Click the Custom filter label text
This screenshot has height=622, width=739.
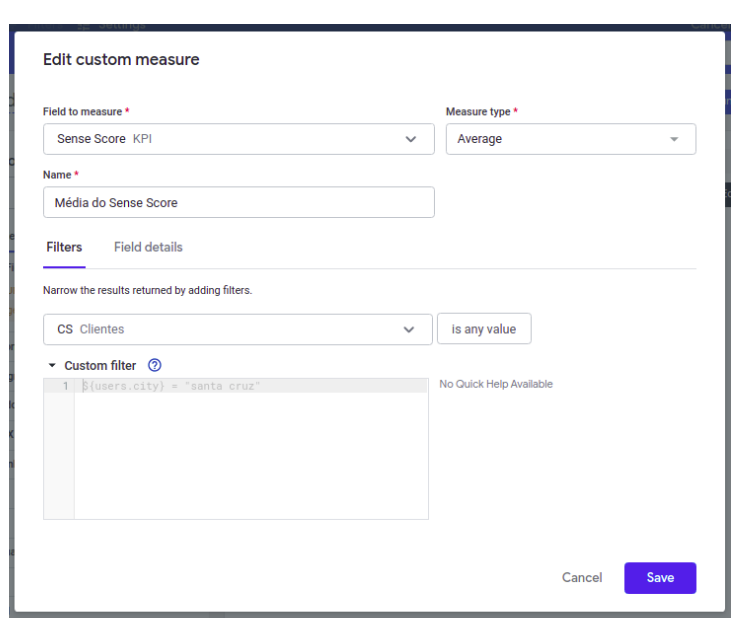coord(100,365)
